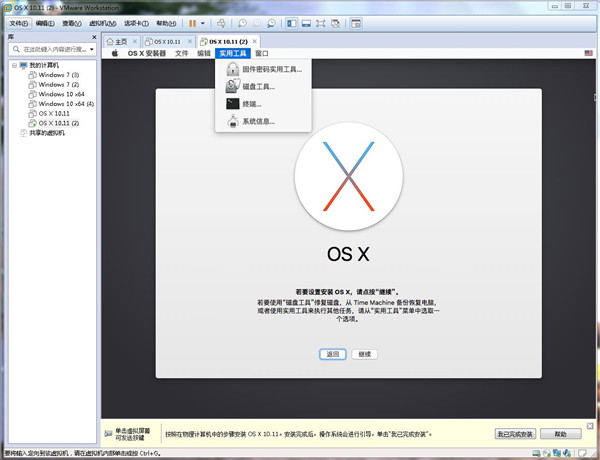Image resolution: width=600 pixels, height=460 pixels.
Task: Click the OS X logo image
Action: pos(349,176)
